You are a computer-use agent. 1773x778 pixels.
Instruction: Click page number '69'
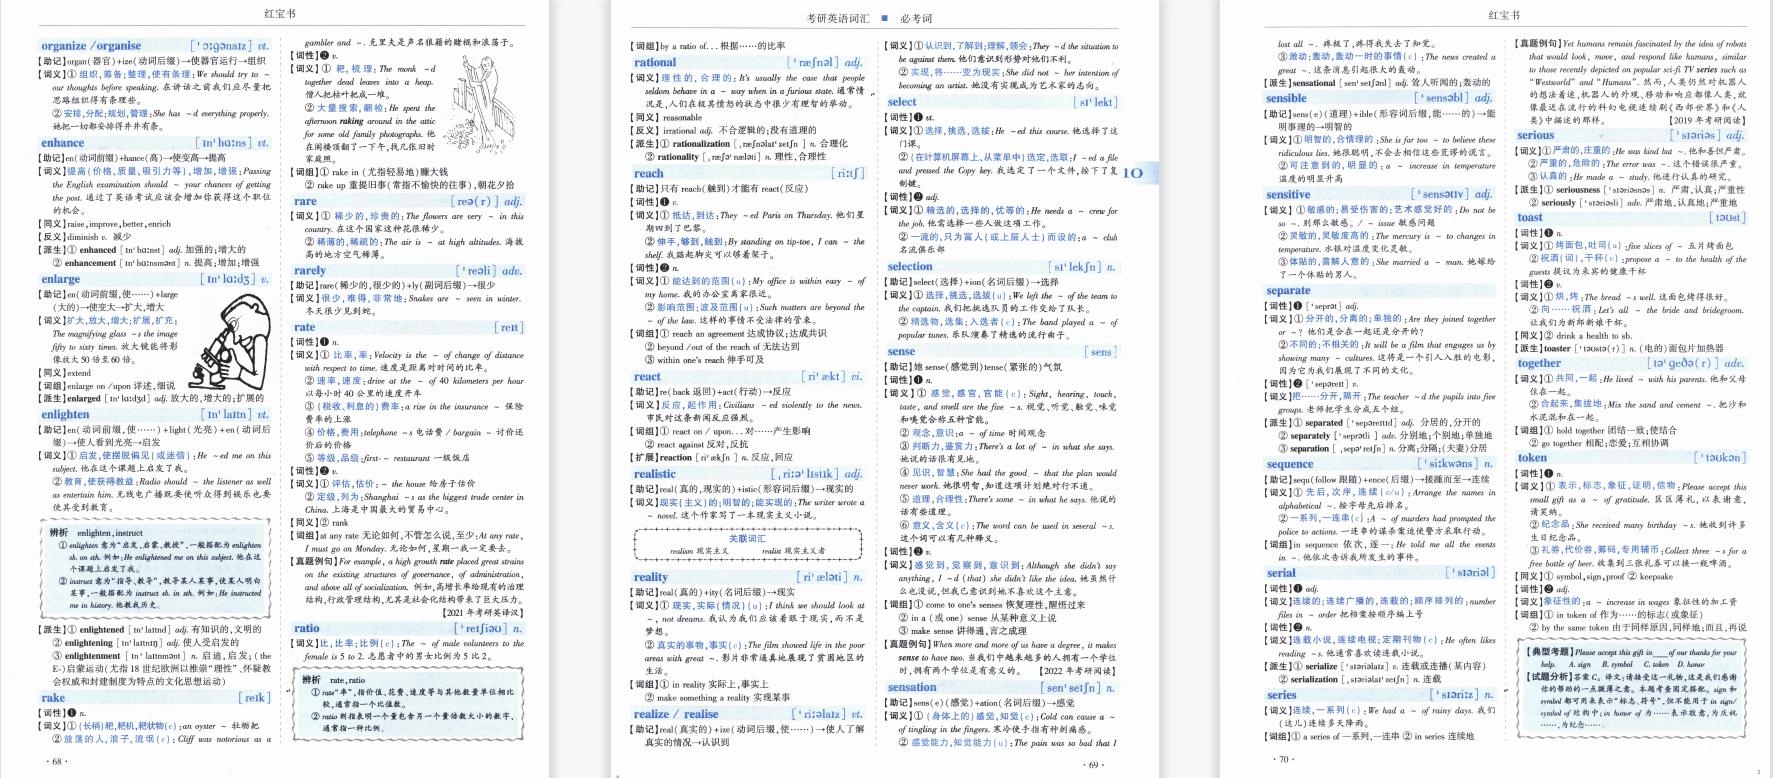click(x=1094, y=765)
